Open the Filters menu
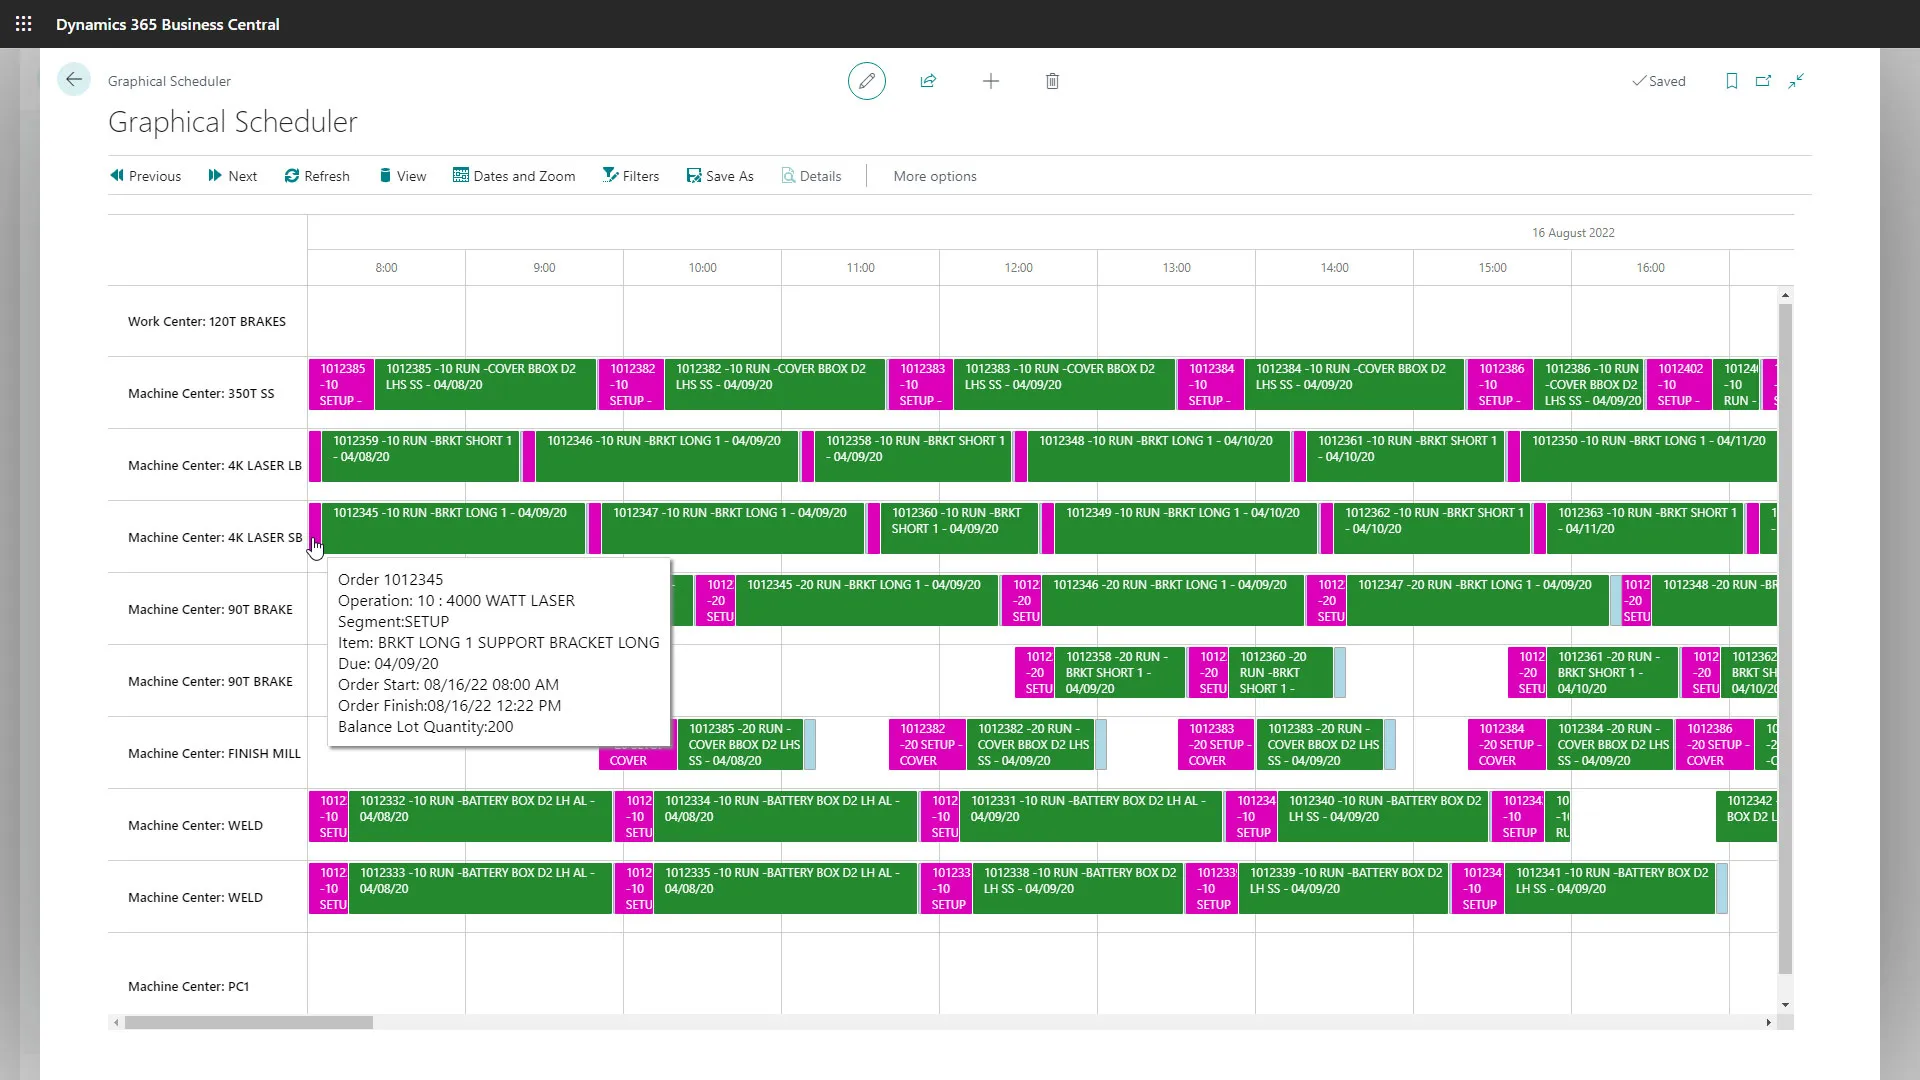 point(631,175)
